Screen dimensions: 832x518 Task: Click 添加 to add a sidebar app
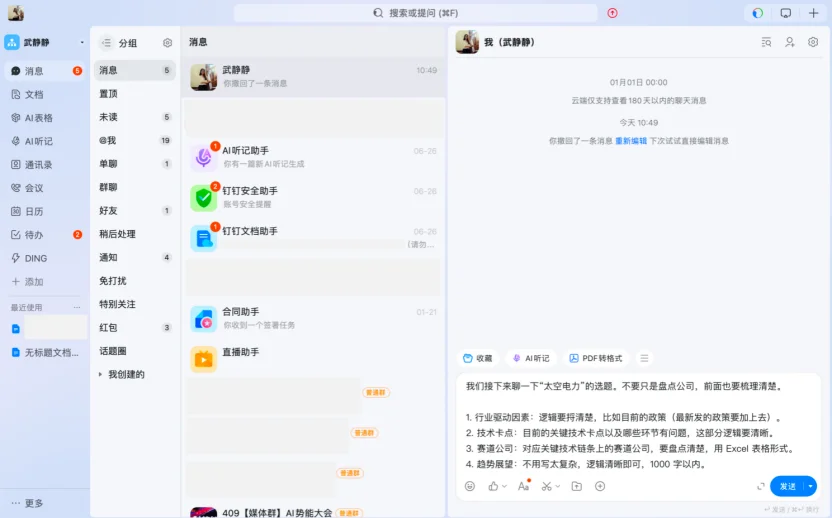pos(45,281)
